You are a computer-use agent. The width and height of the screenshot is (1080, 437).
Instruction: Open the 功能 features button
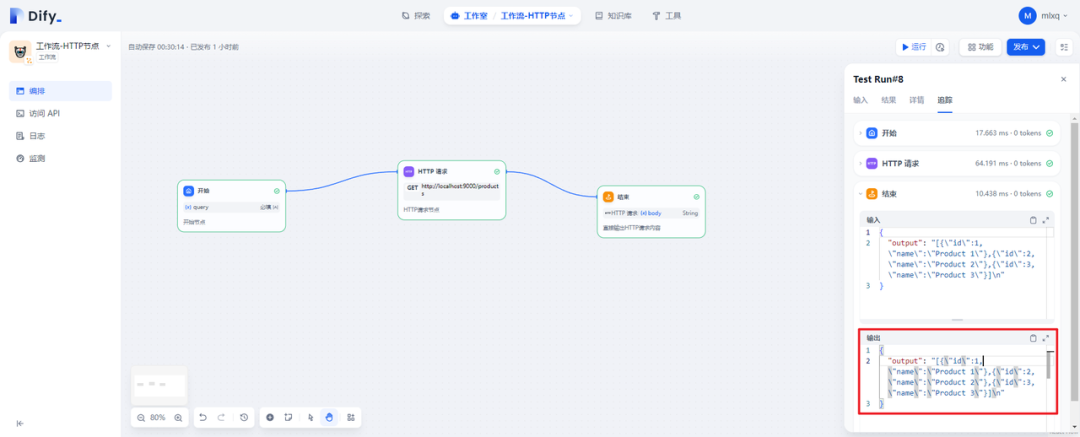980,47
